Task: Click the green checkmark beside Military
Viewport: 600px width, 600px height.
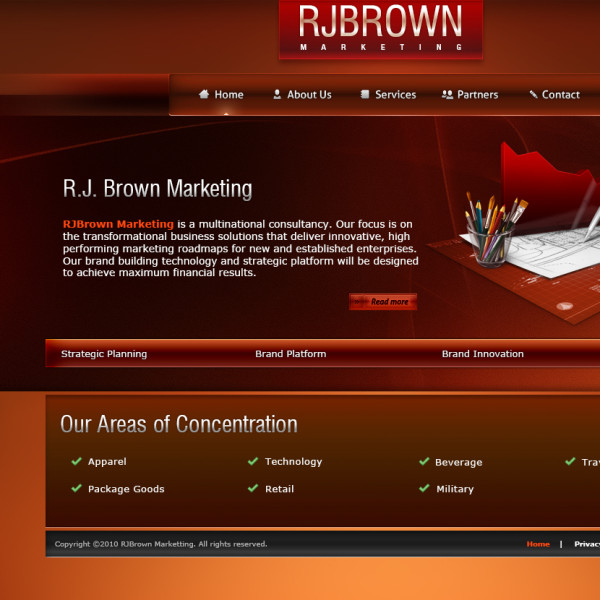Action: 424,488
